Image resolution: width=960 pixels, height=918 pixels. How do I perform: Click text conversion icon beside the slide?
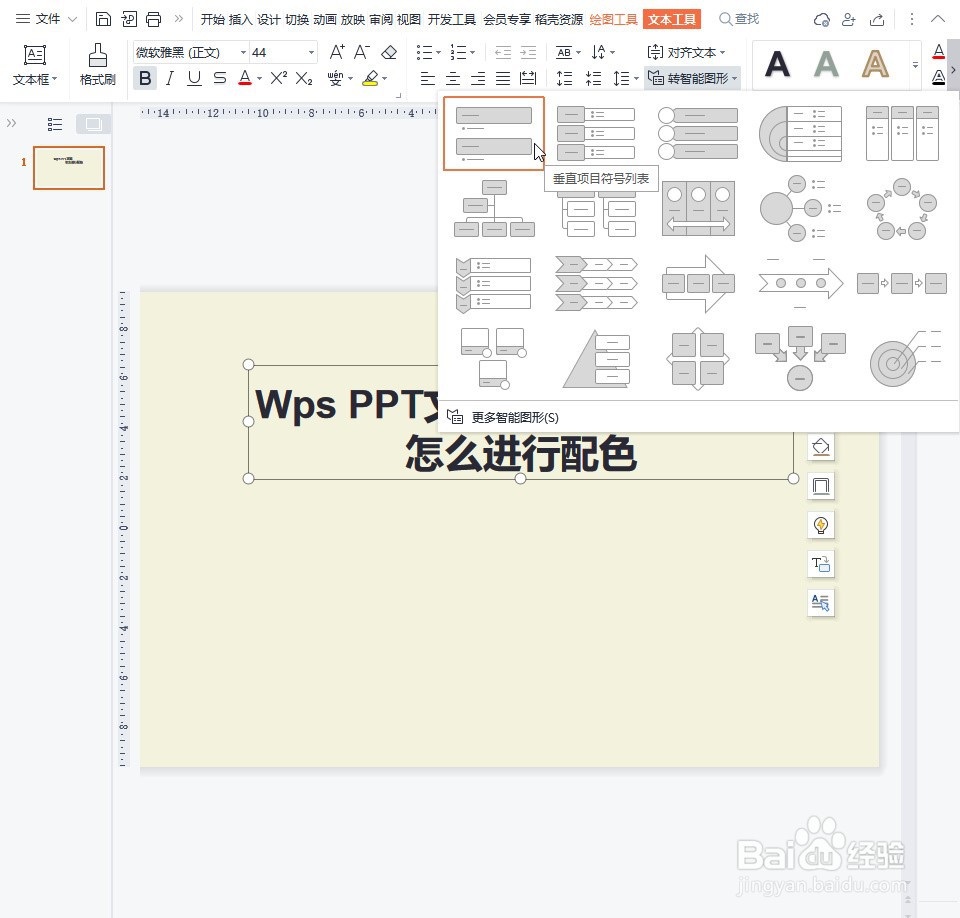pos(820,563)
